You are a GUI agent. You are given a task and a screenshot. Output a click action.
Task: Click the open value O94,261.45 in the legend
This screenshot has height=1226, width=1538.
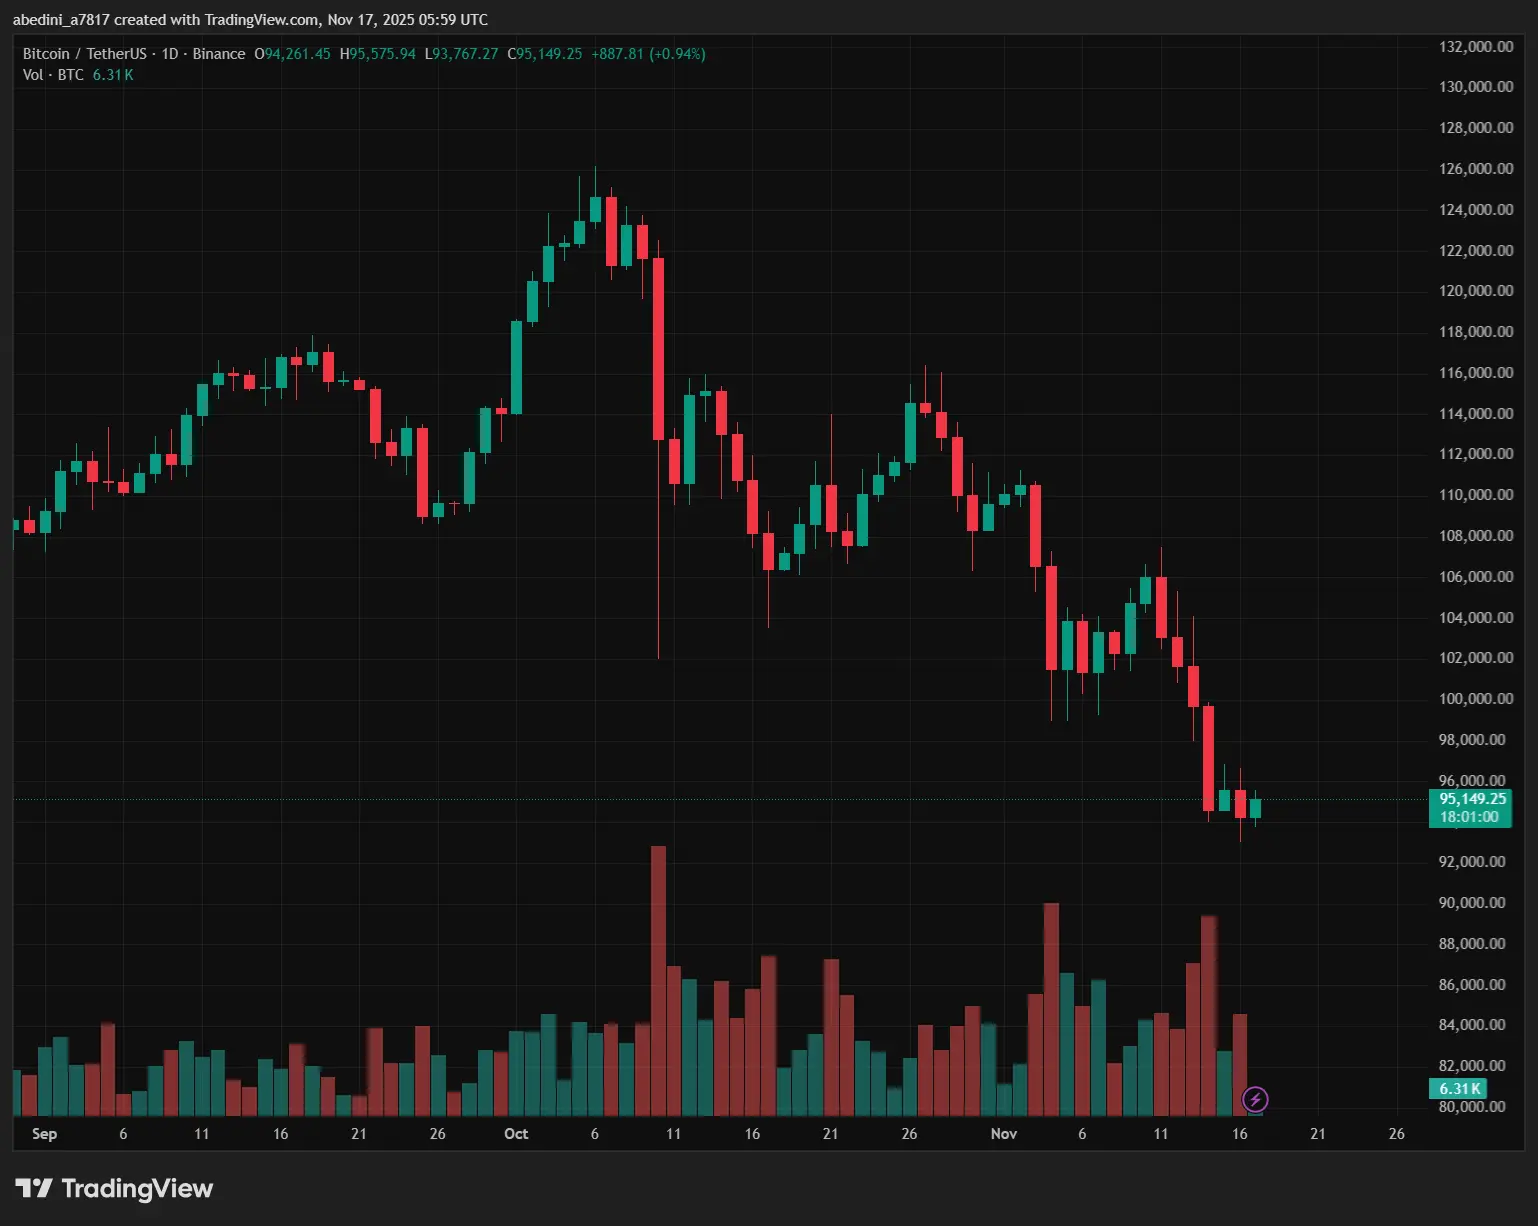click(x=292, y=54)
